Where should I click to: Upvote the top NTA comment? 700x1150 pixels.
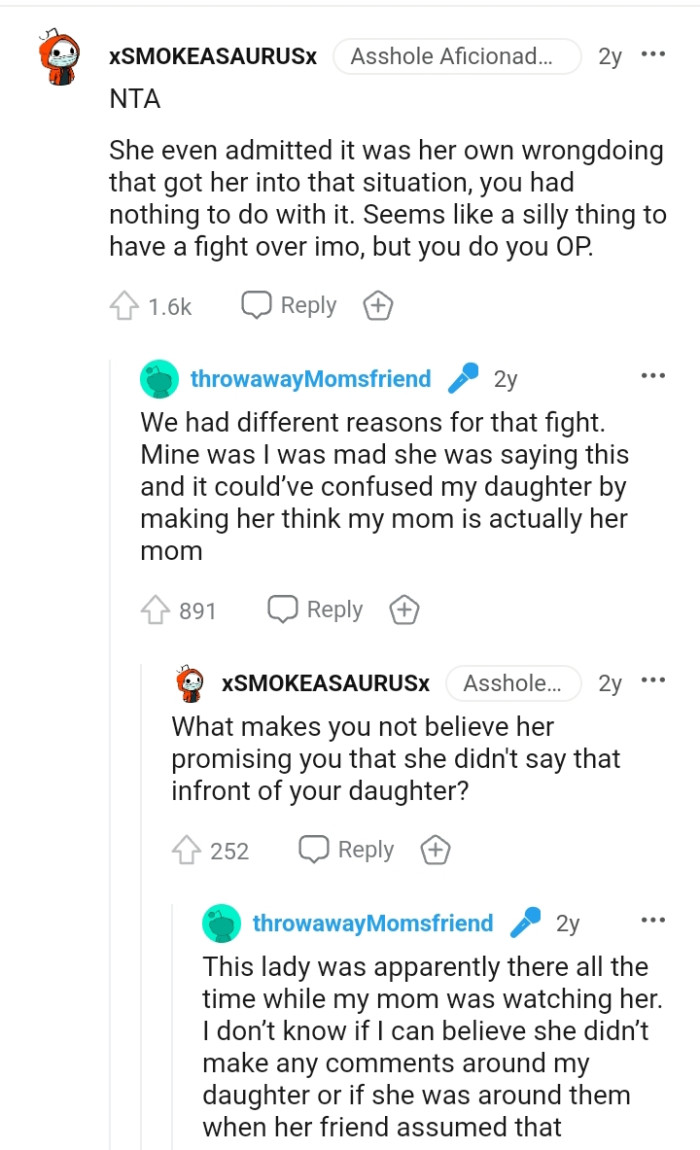coord(125,305)
